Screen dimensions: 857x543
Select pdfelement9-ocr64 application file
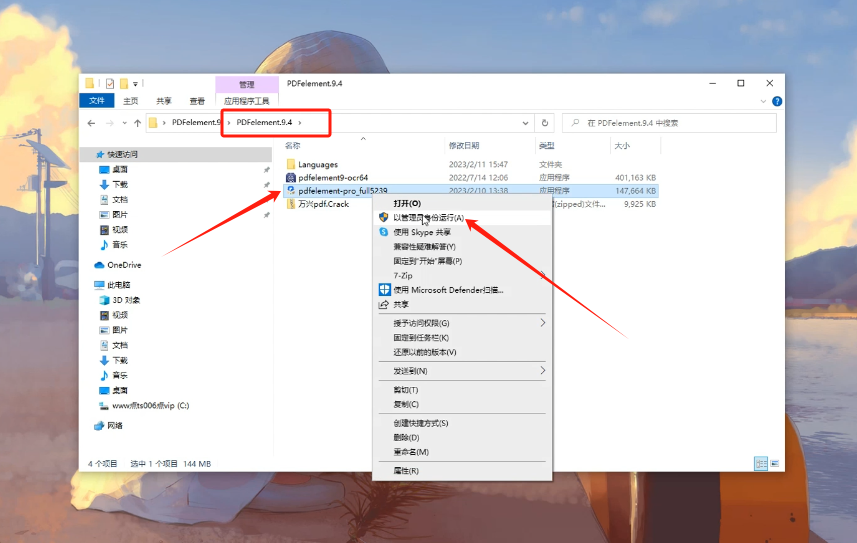pos(333,178)
